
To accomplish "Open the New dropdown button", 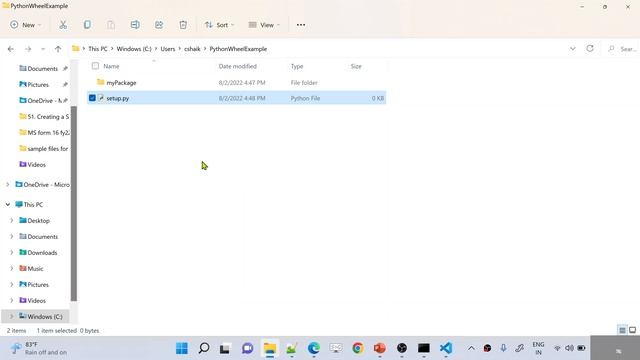I will (26, 25).
